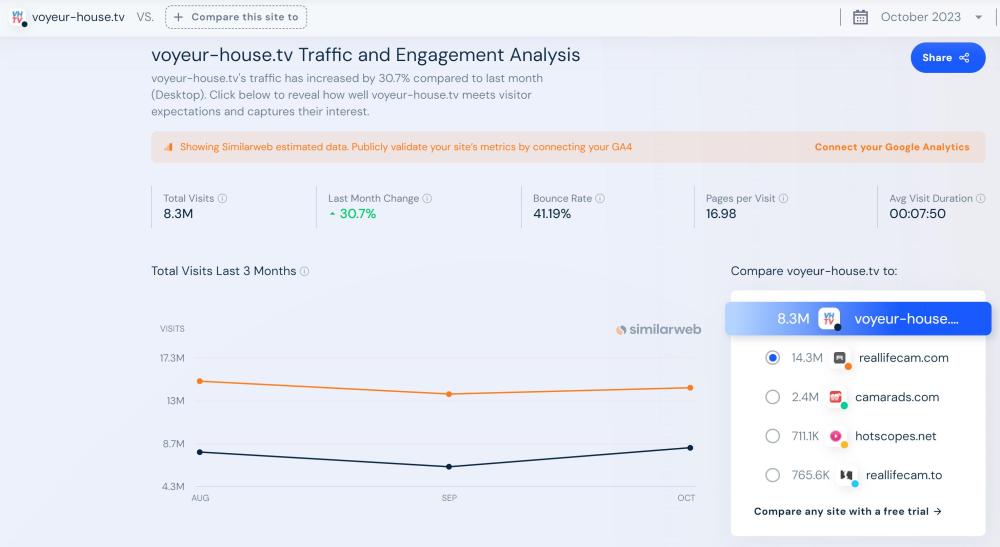Click the highlighted voyeur-house 8.3M comparison row

[x=858, y=319]
